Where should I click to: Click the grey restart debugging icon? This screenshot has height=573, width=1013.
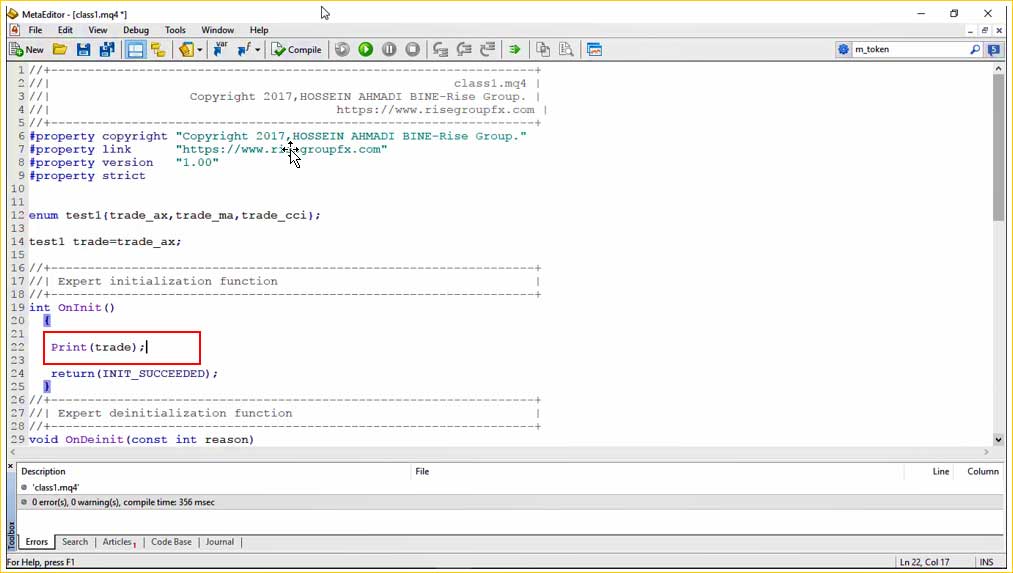342,50
